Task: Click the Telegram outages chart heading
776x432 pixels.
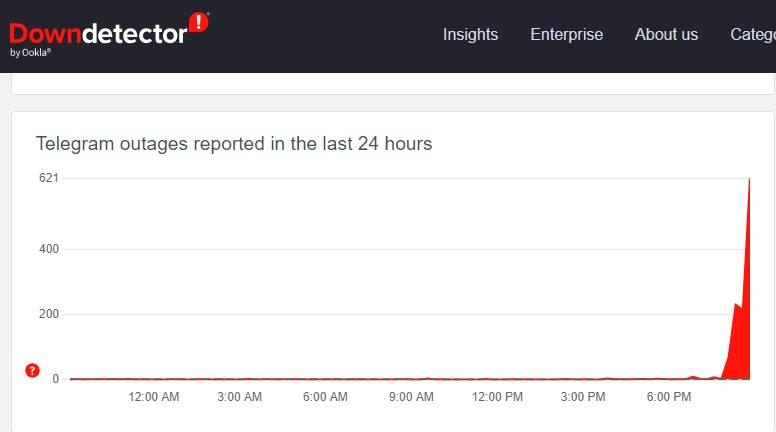Action: click(234, 144)
